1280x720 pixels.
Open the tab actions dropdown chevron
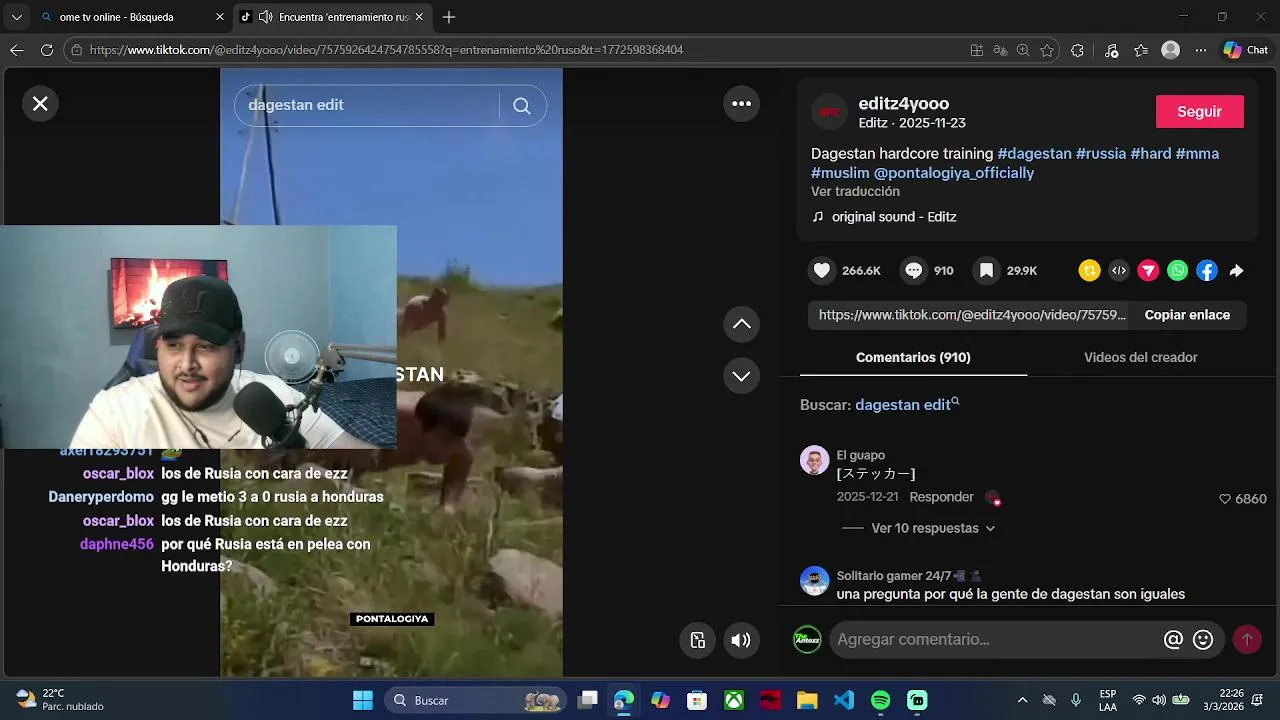16,17
